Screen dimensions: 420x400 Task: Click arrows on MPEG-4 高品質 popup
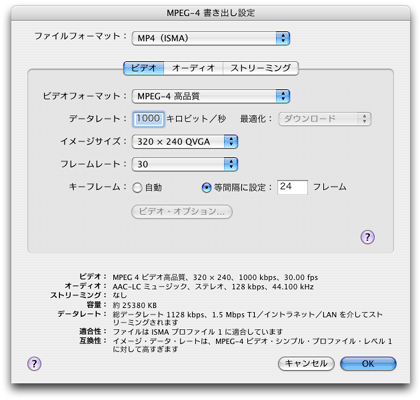[x=283, y=96]
